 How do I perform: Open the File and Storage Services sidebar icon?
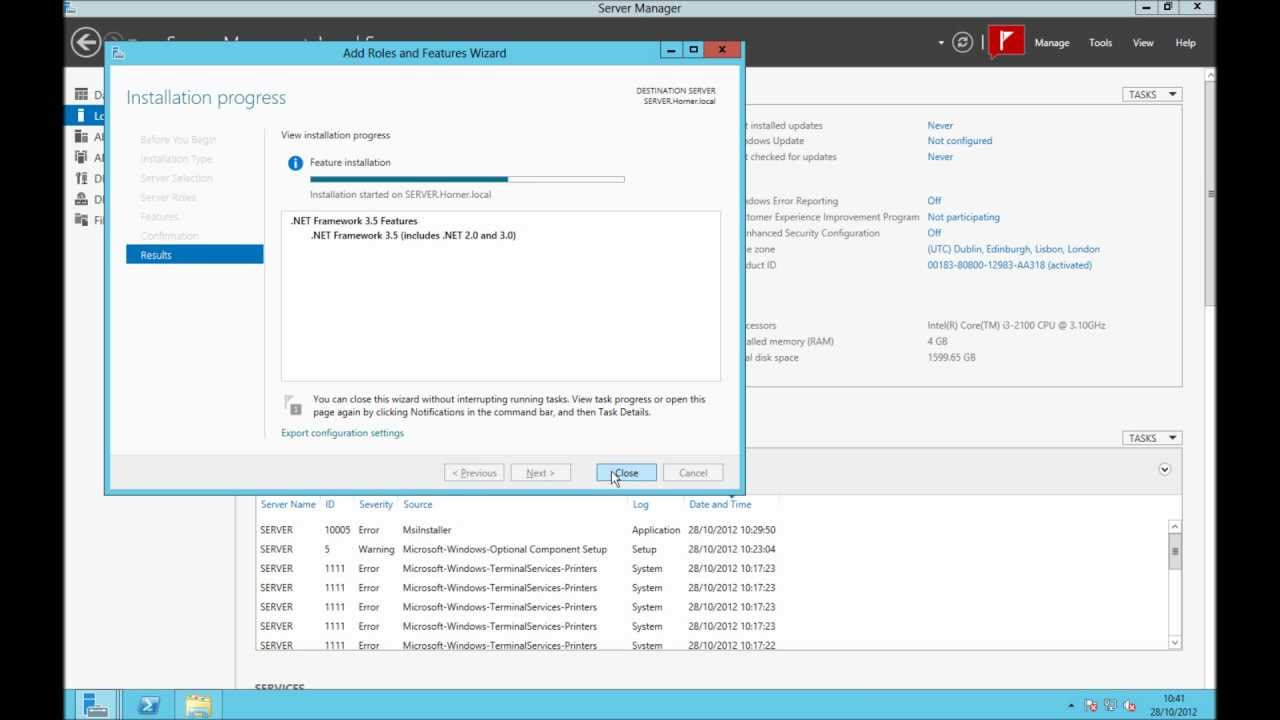point(81,220)
